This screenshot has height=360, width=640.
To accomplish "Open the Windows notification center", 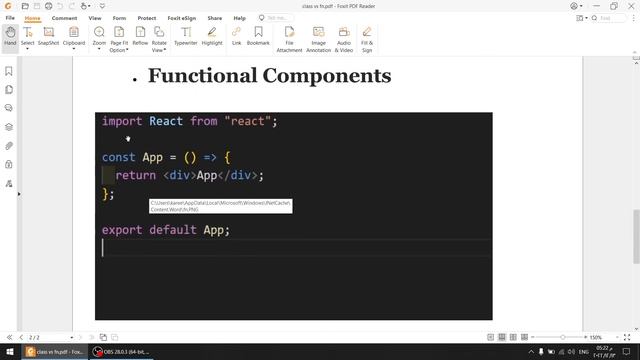I will coord(626,352).
